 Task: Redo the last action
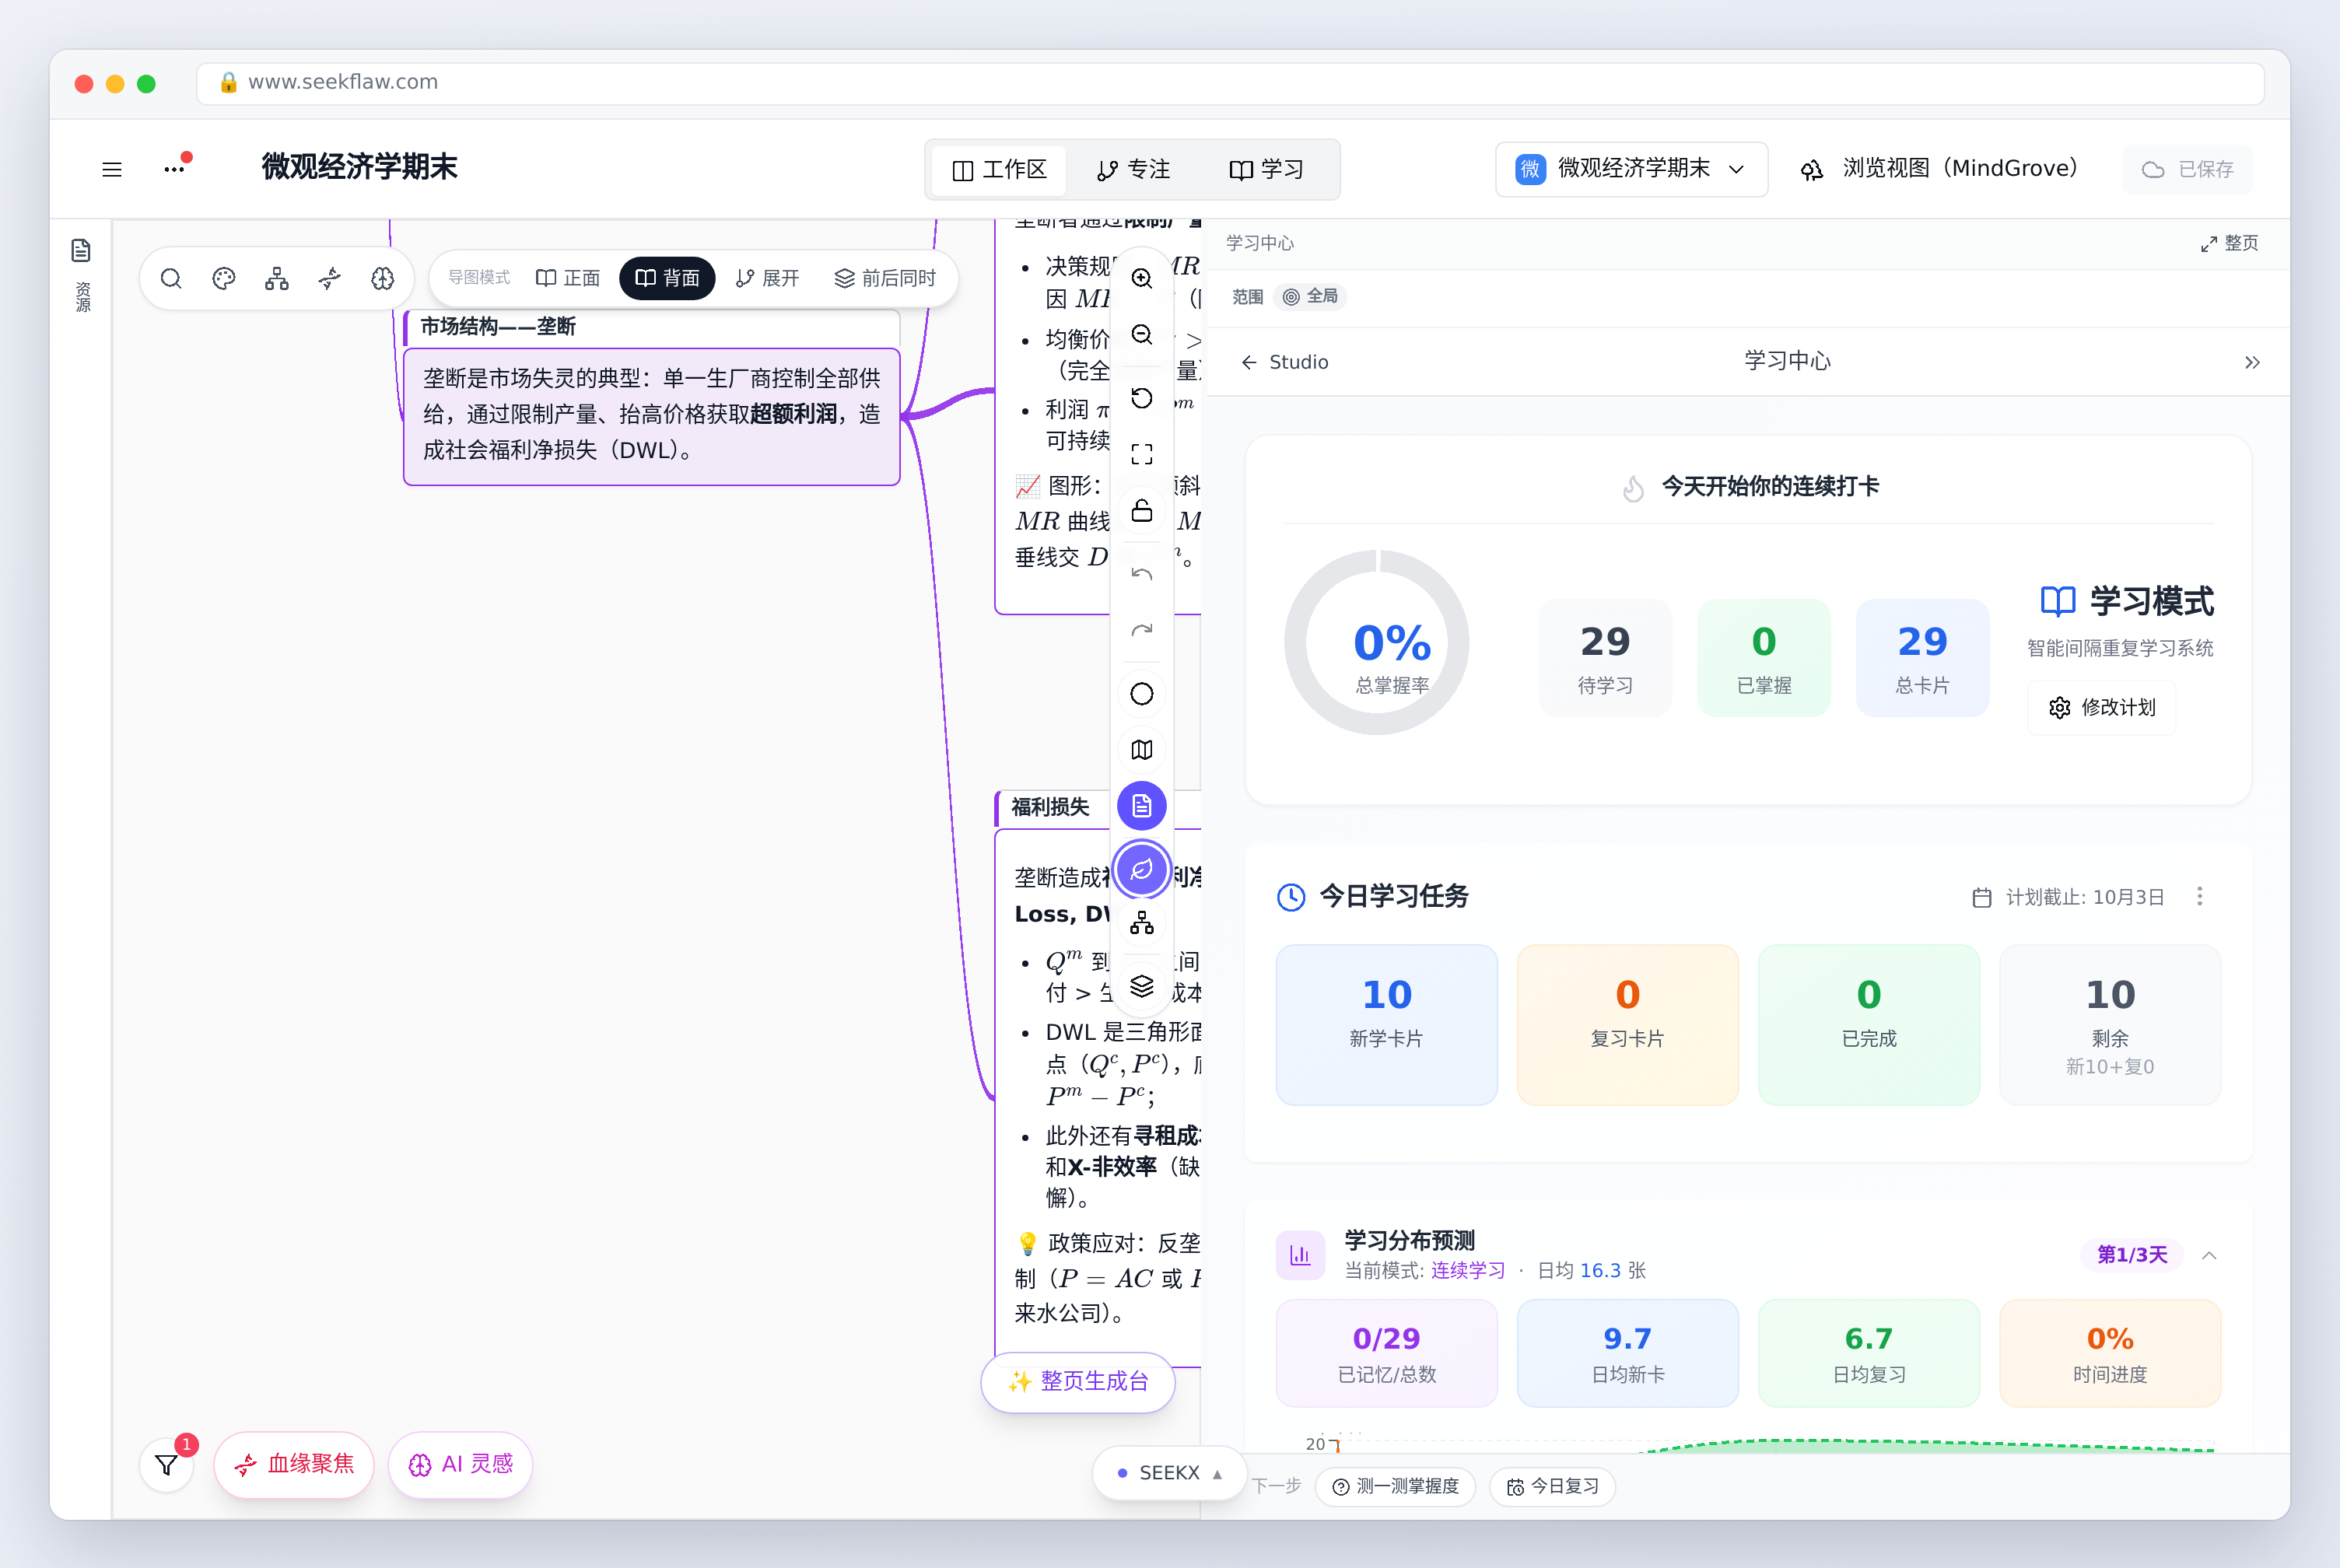coord(1142,630)
